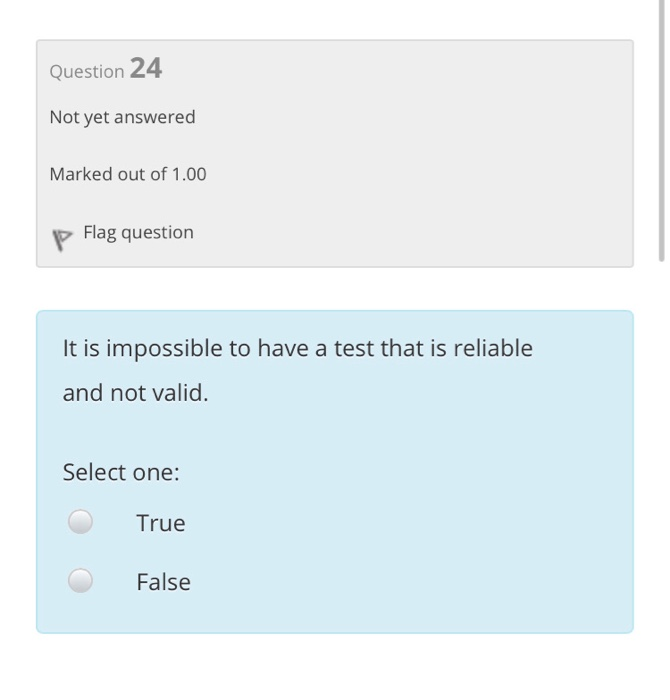
Task: Click the statement line ending with reliable
Action: click(298, 348)
